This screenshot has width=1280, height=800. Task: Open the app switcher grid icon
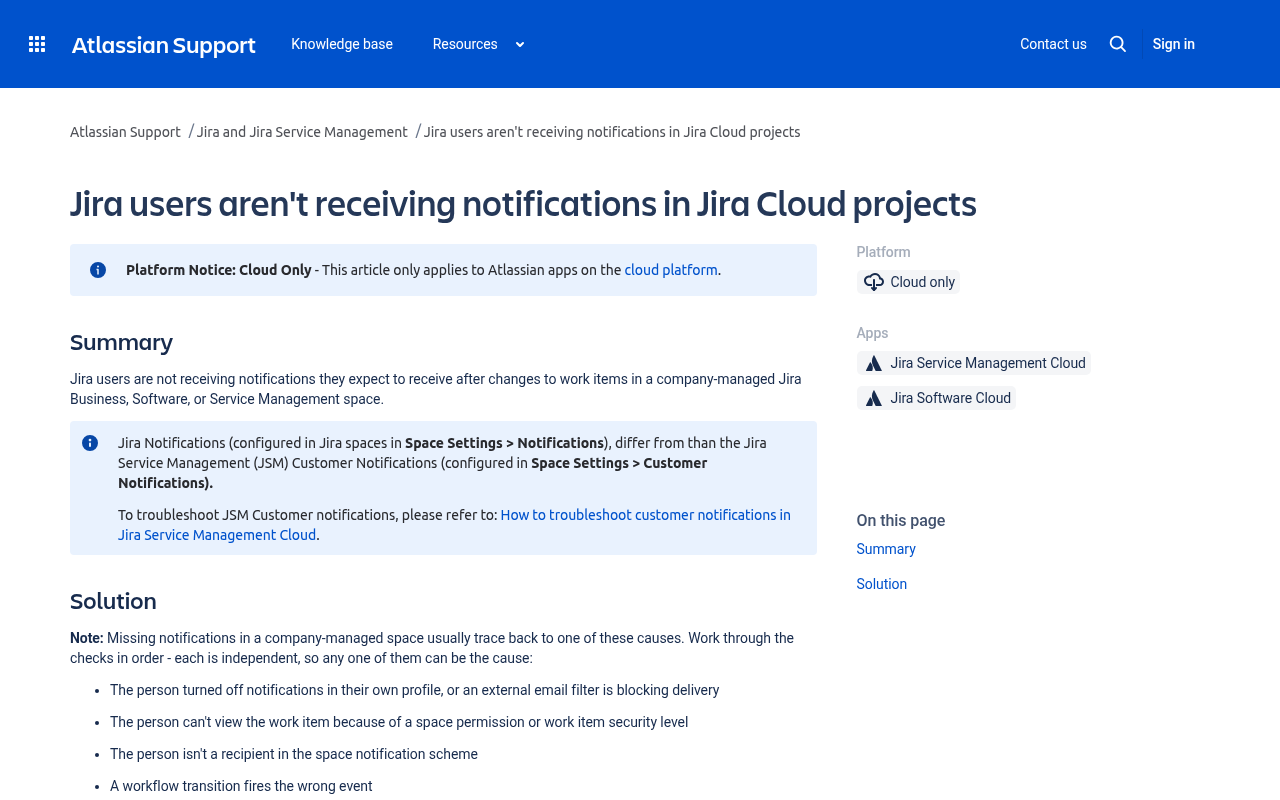click(x=37, y=44)
